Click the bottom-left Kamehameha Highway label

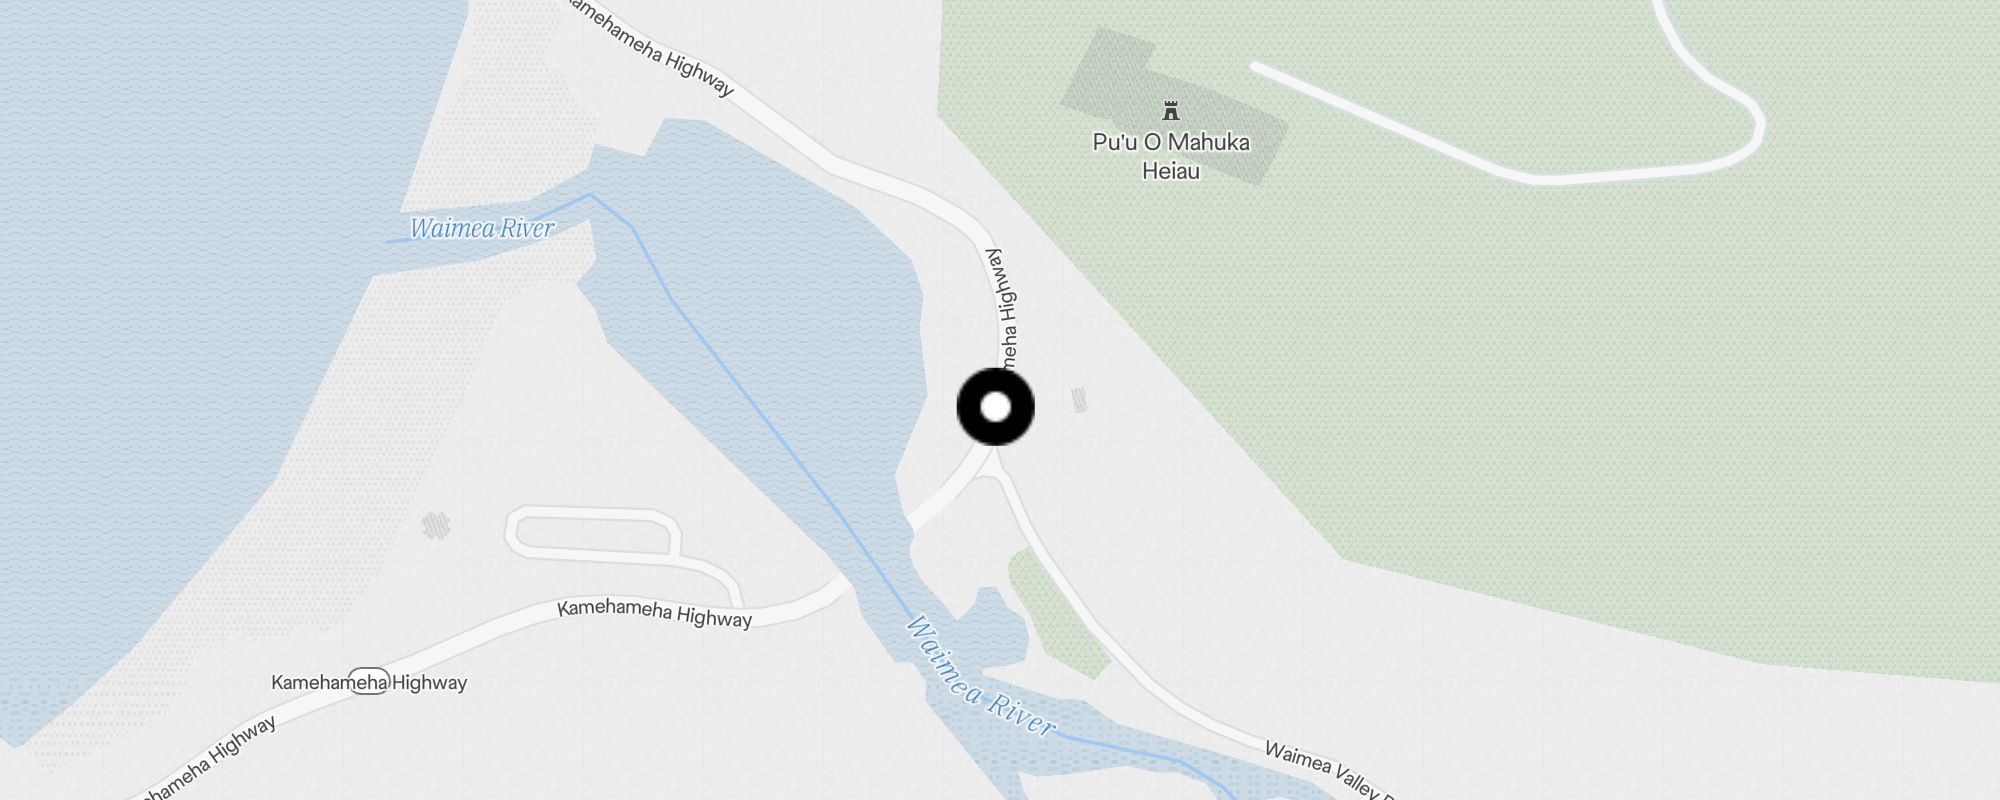click(205, 762)
